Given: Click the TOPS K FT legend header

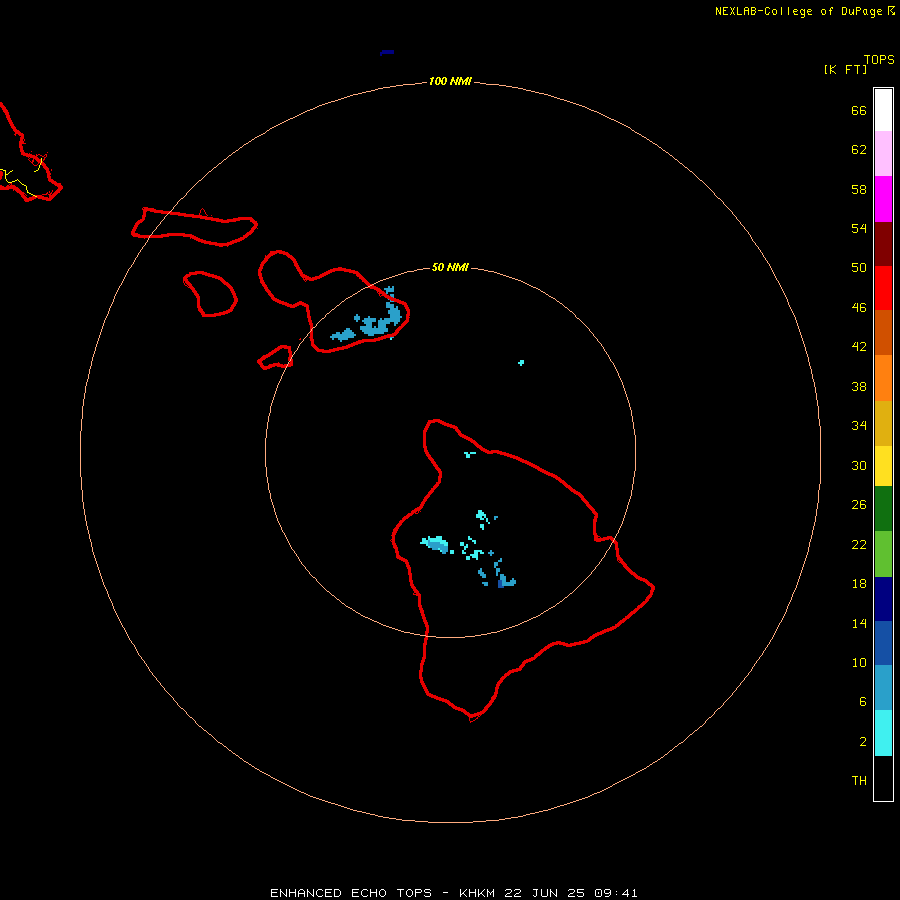Looking at the screenshot, I should (x=859, y=64).
